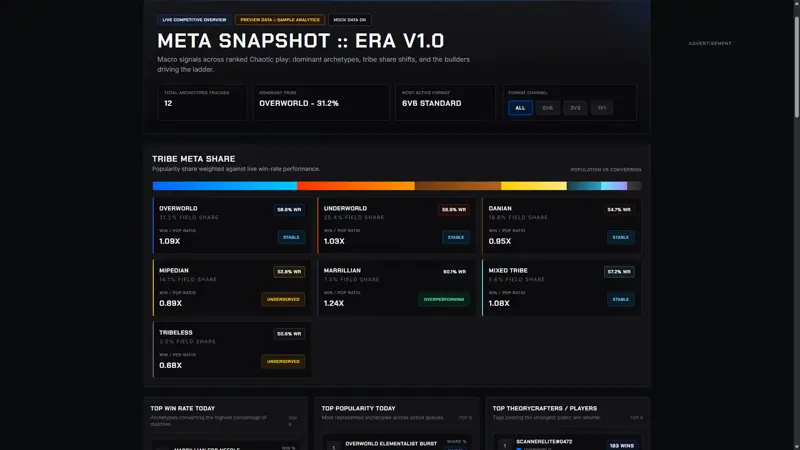
Task: Open the Underworld tribe card title
Action: [x=345, y=208]
